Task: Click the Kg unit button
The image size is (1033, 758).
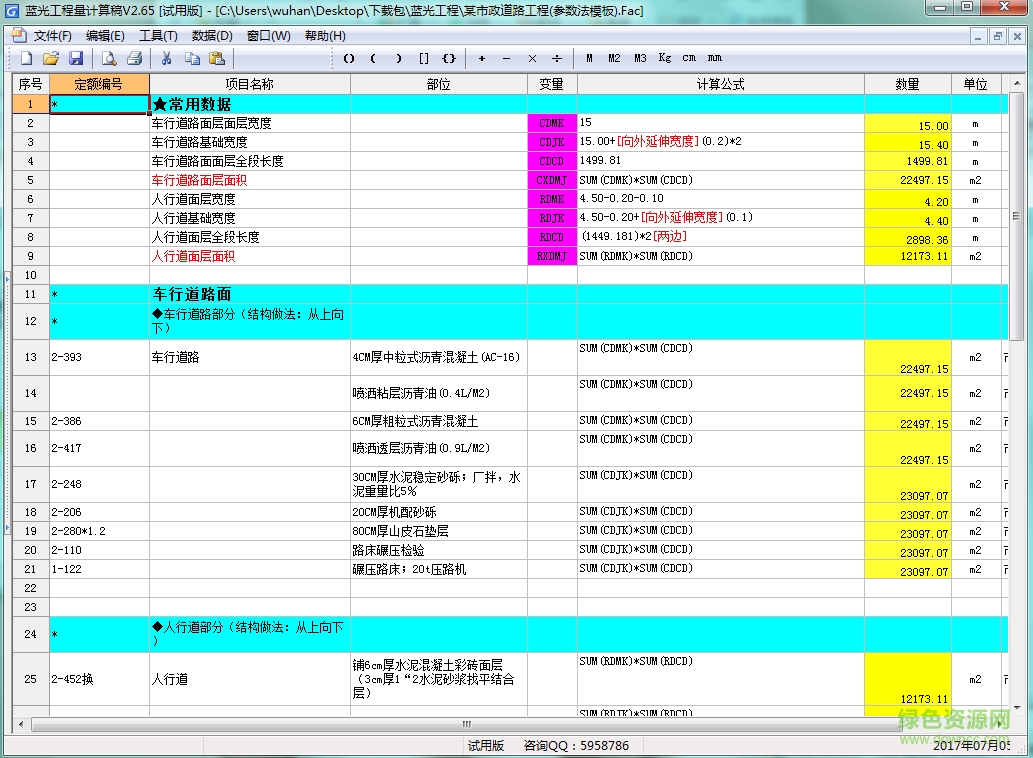Action: (665, 58)
